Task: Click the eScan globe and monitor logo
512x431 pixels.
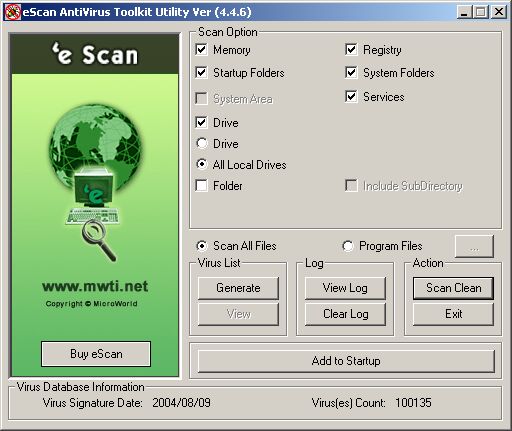Action: click(x=95, y=182)
